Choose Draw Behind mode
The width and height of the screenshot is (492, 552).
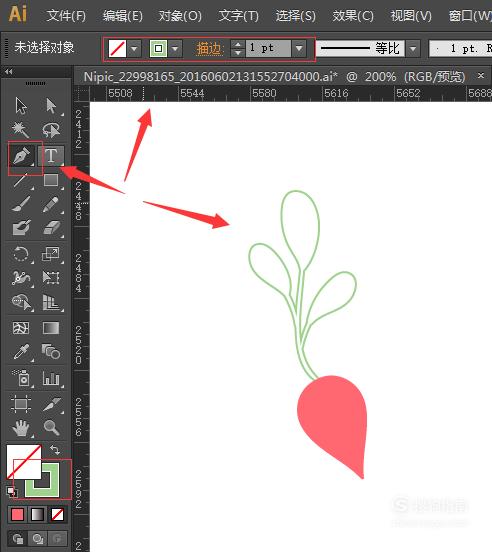pyautogui.click(x=37, y=538)
